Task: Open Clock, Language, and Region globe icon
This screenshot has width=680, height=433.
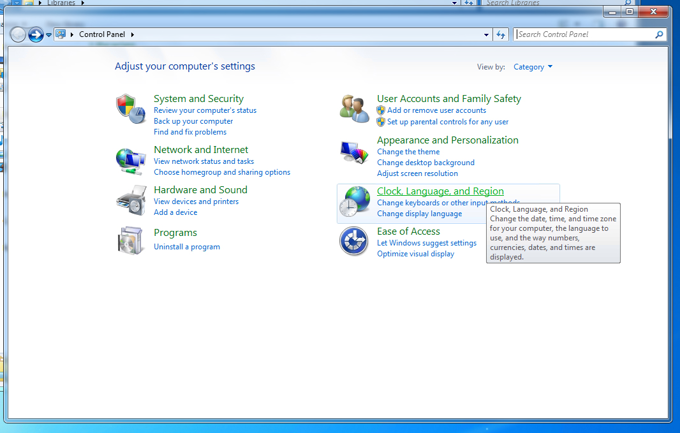Action: (x=355, y=202)
